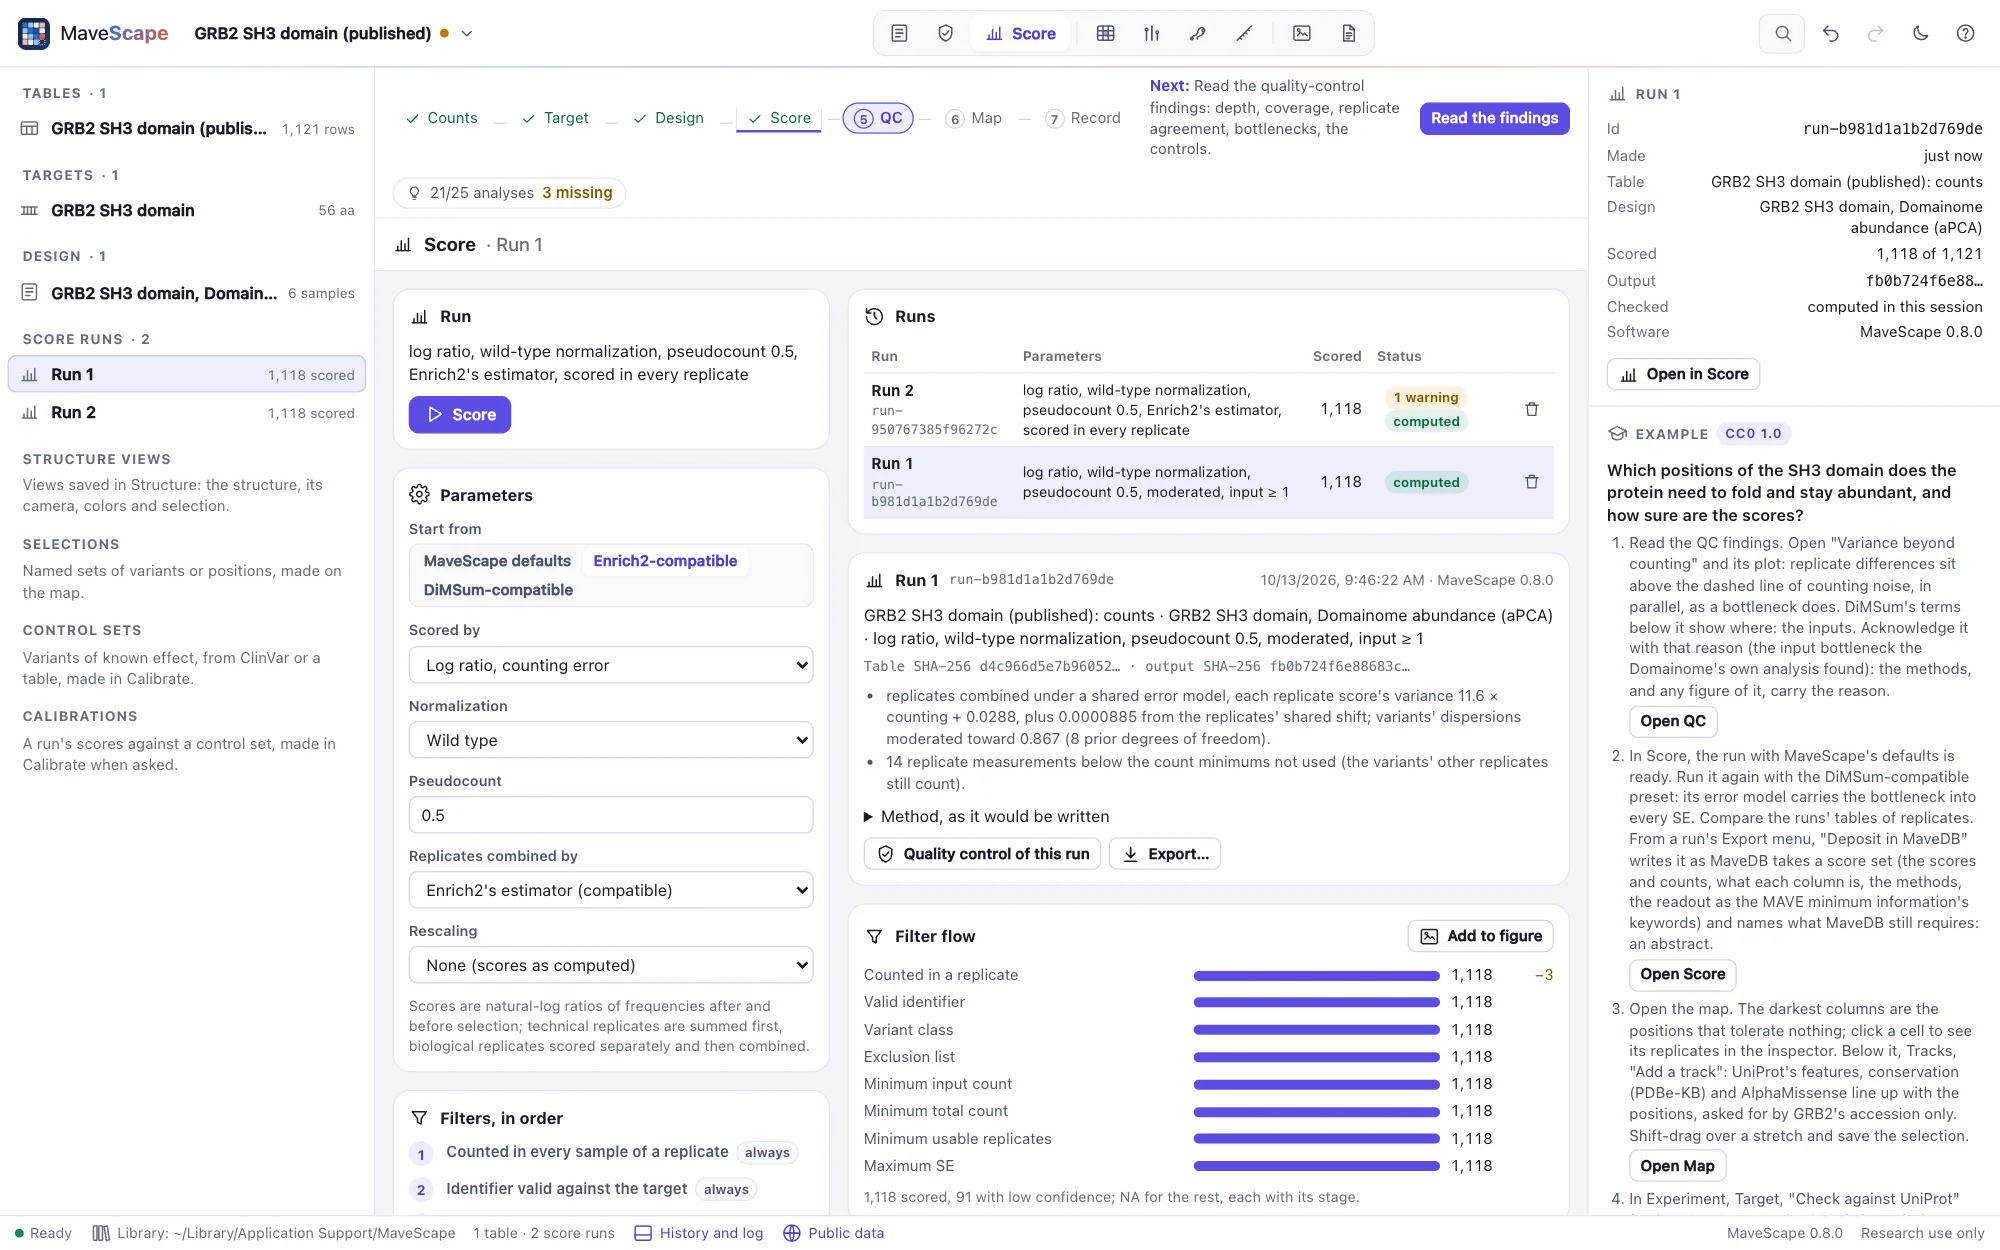Open the Export... menu
Viewport: 2000px width, 1250px height.
tap(1165, 854)
